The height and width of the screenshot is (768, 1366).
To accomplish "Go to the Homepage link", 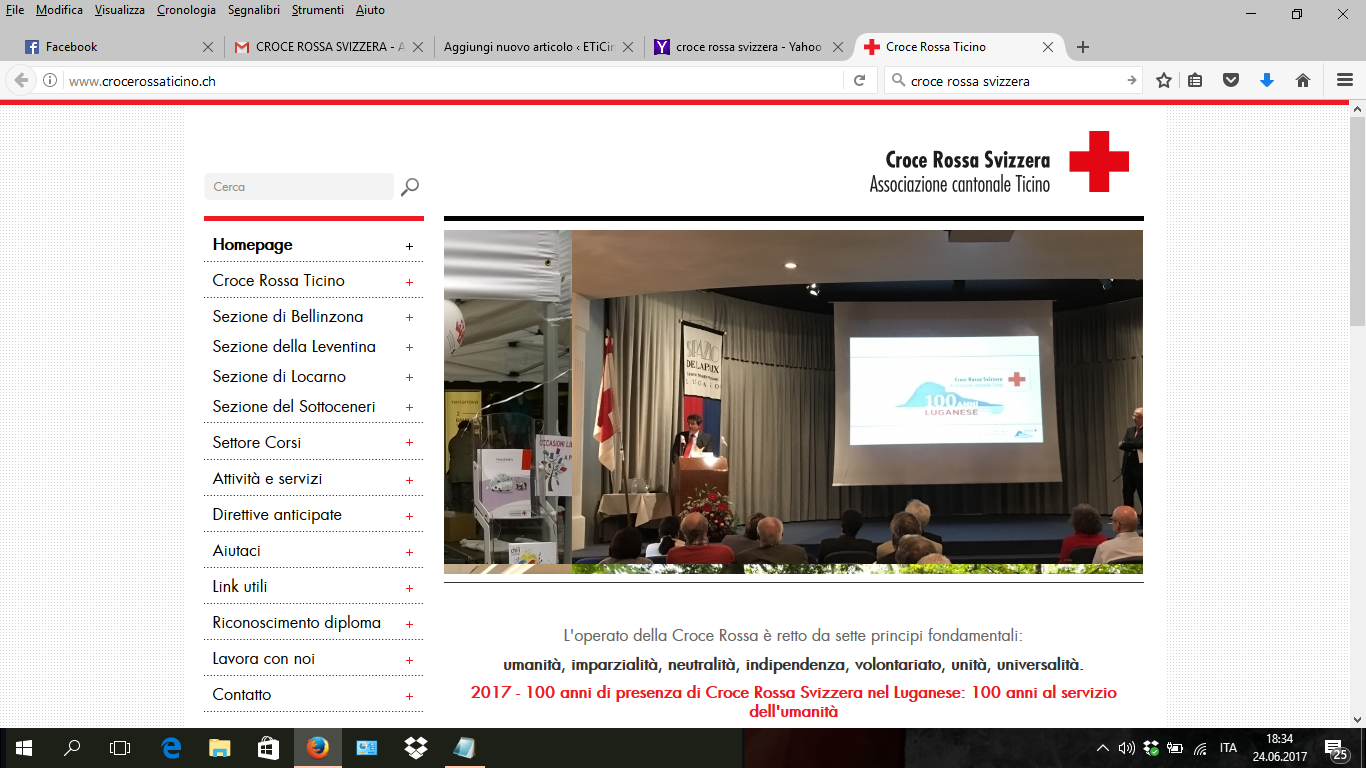I will point(253,245).
